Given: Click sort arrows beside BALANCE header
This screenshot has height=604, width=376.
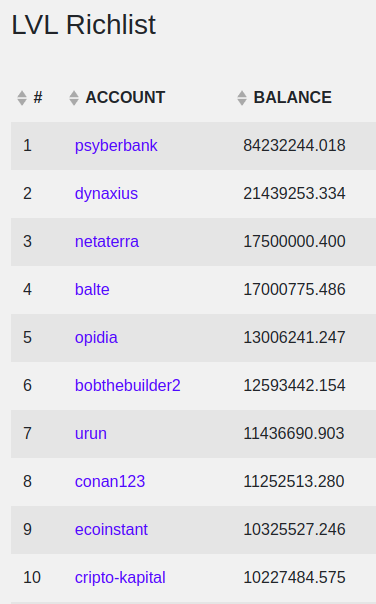Looking at the screenshot, I should 242,98.
